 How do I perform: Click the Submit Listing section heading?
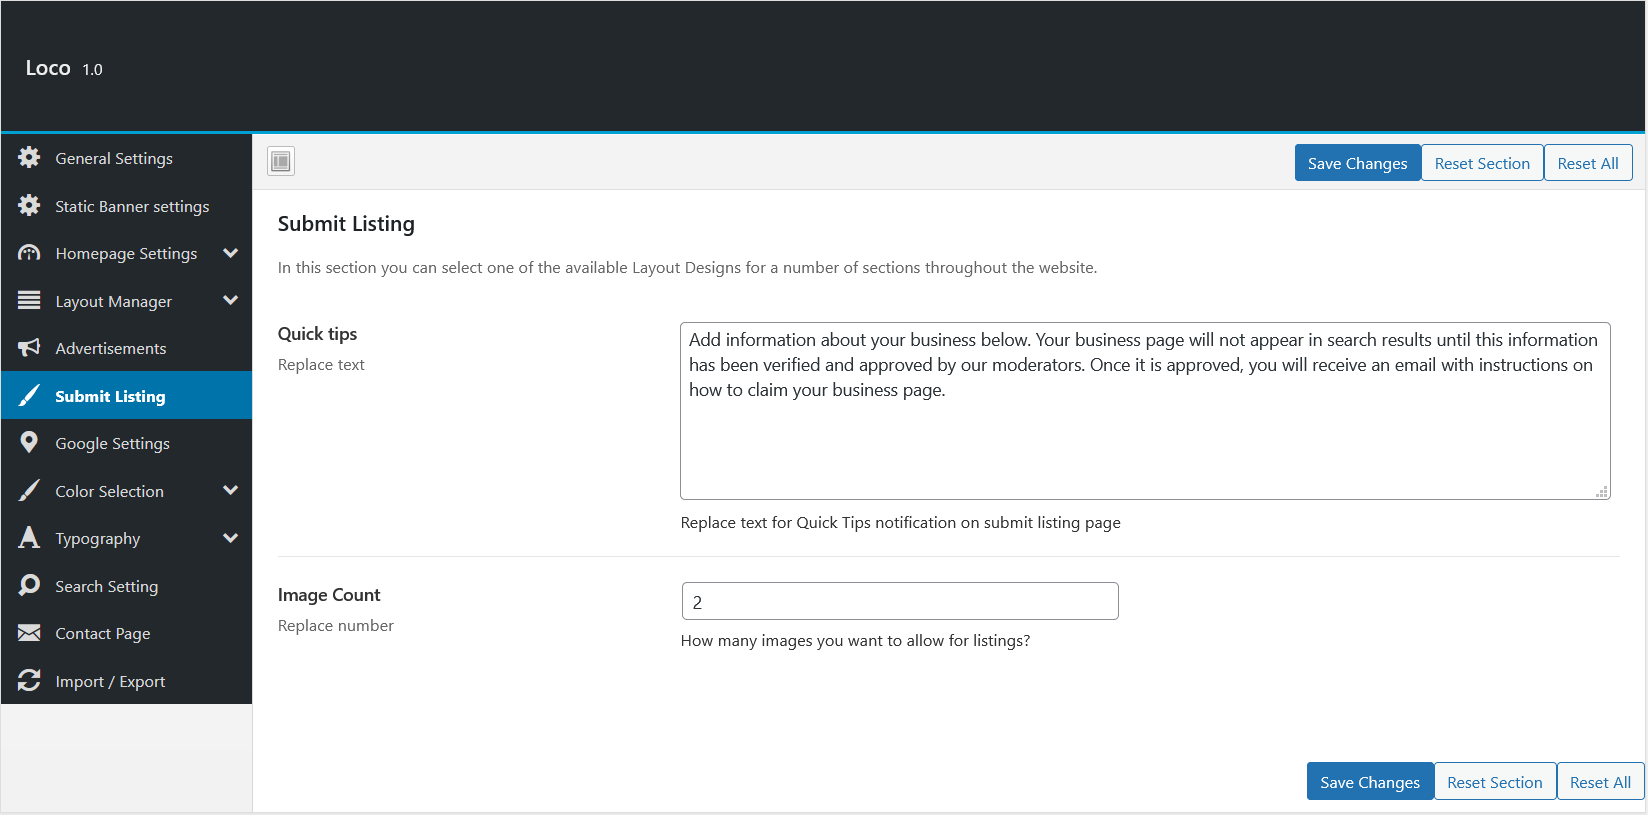[x=346, y=224]
